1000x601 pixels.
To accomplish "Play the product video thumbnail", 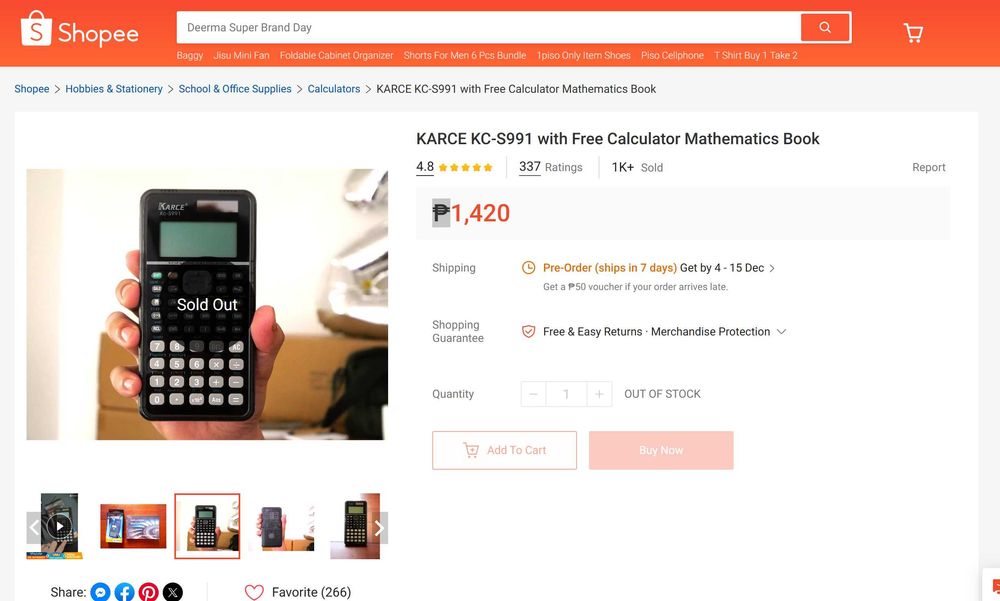I will tap(59, 526).
